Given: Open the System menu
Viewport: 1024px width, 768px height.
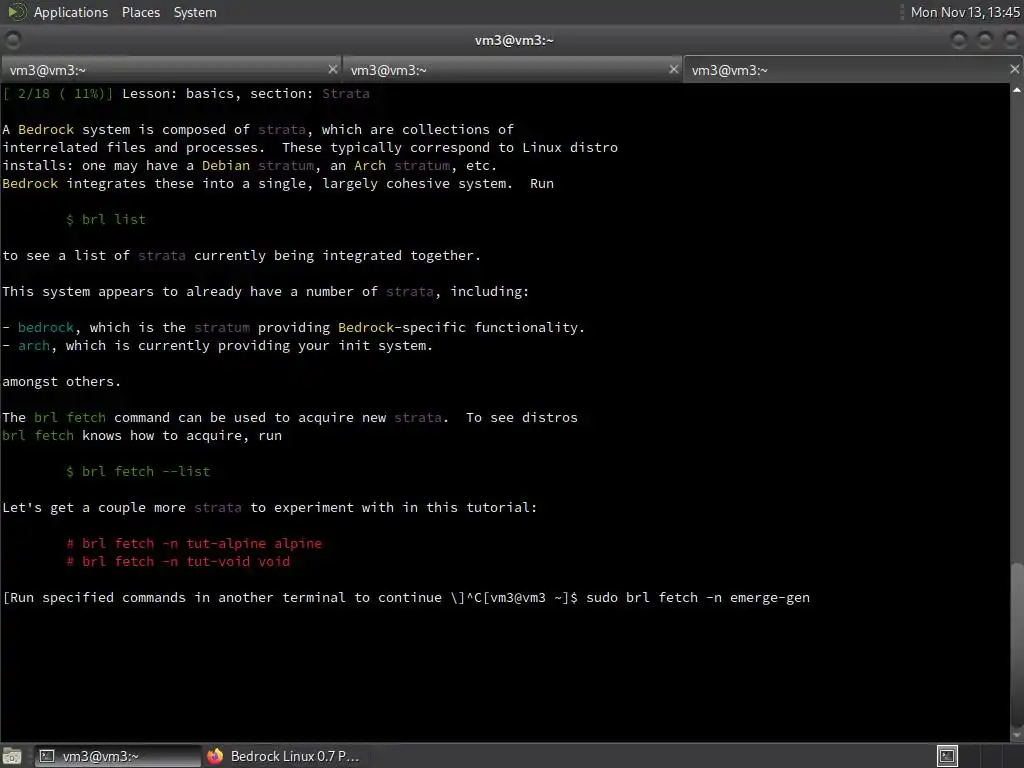Looking at the screenshot, I should (x=195, y=12).
